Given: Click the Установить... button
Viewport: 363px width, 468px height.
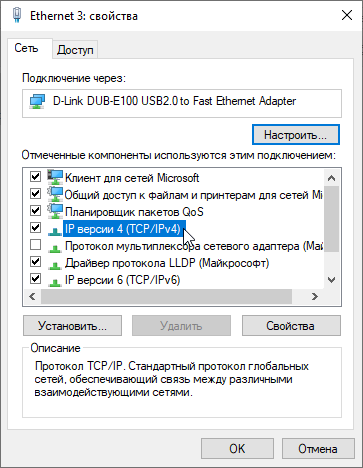Looking at the screenshot, I should click(72, 325).
